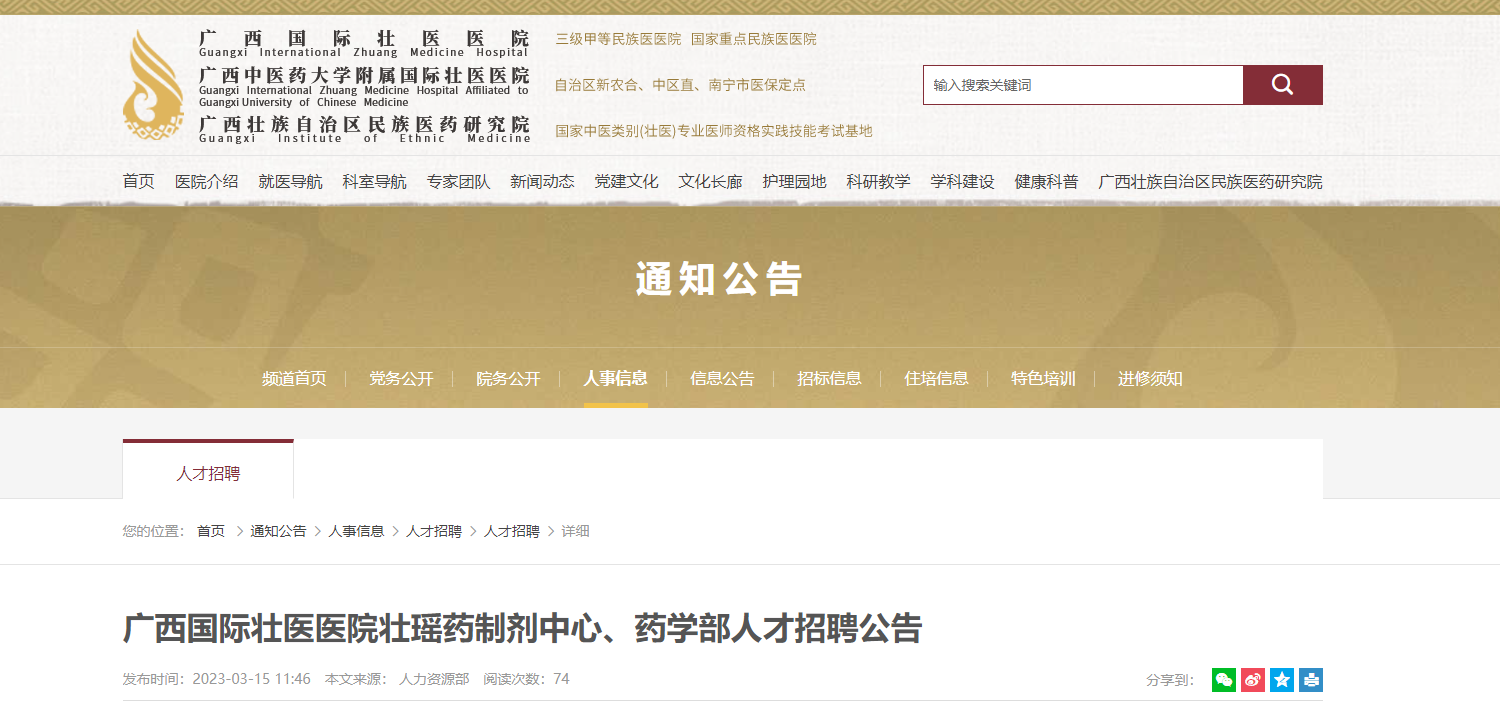This screenshot has height=719, width=1500.
Task: Click 广西中医药大学附属国际壮医医院 header text
Action: point(364,76)
